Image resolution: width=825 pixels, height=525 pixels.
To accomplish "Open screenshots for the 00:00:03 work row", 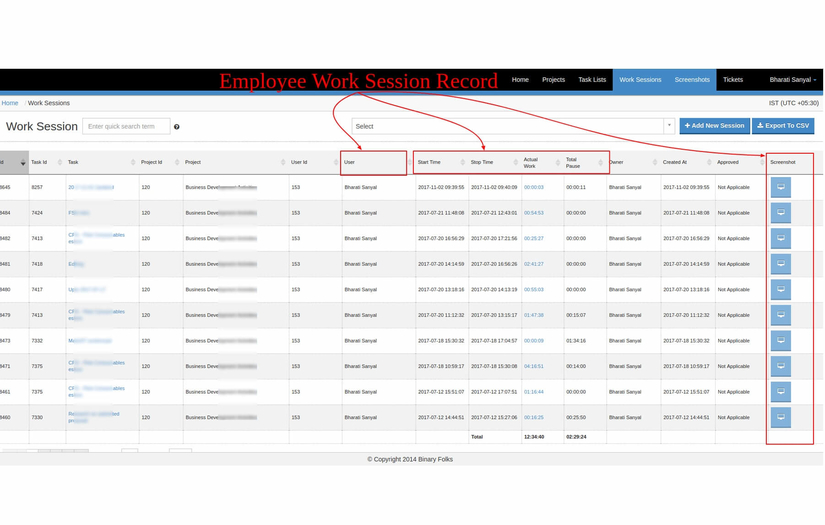I will click(x=780, y=187).
